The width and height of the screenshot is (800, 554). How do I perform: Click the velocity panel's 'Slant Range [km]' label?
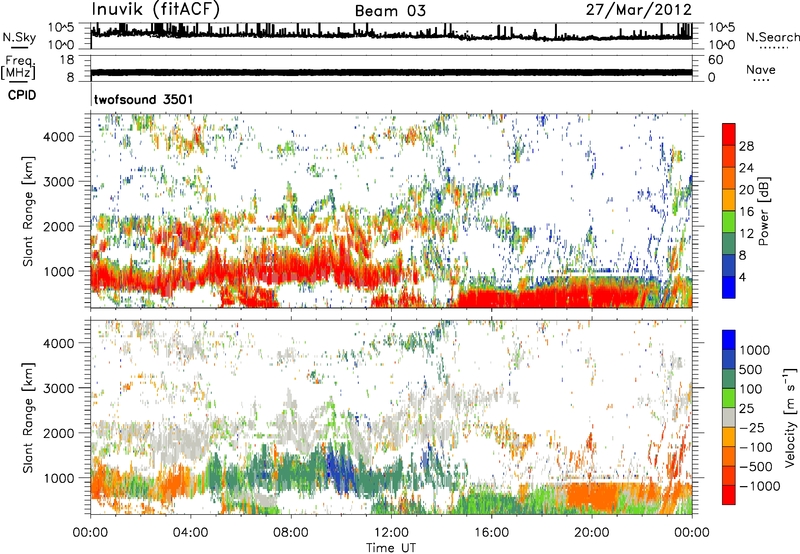click(x=28, y=418)
